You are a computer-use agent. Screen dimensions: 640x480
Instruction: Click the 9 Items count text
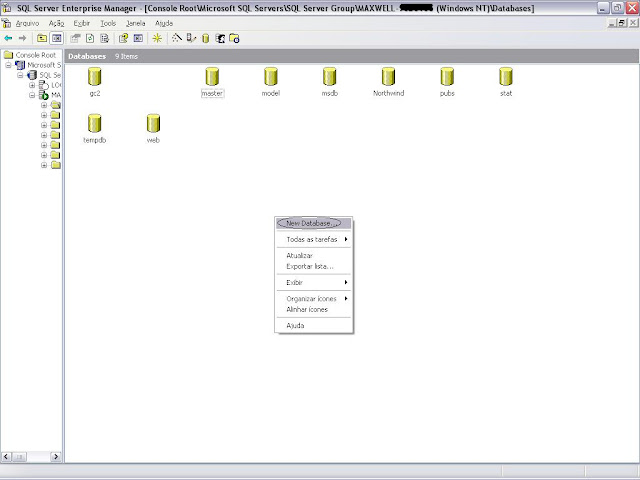[x=126, y=56]
